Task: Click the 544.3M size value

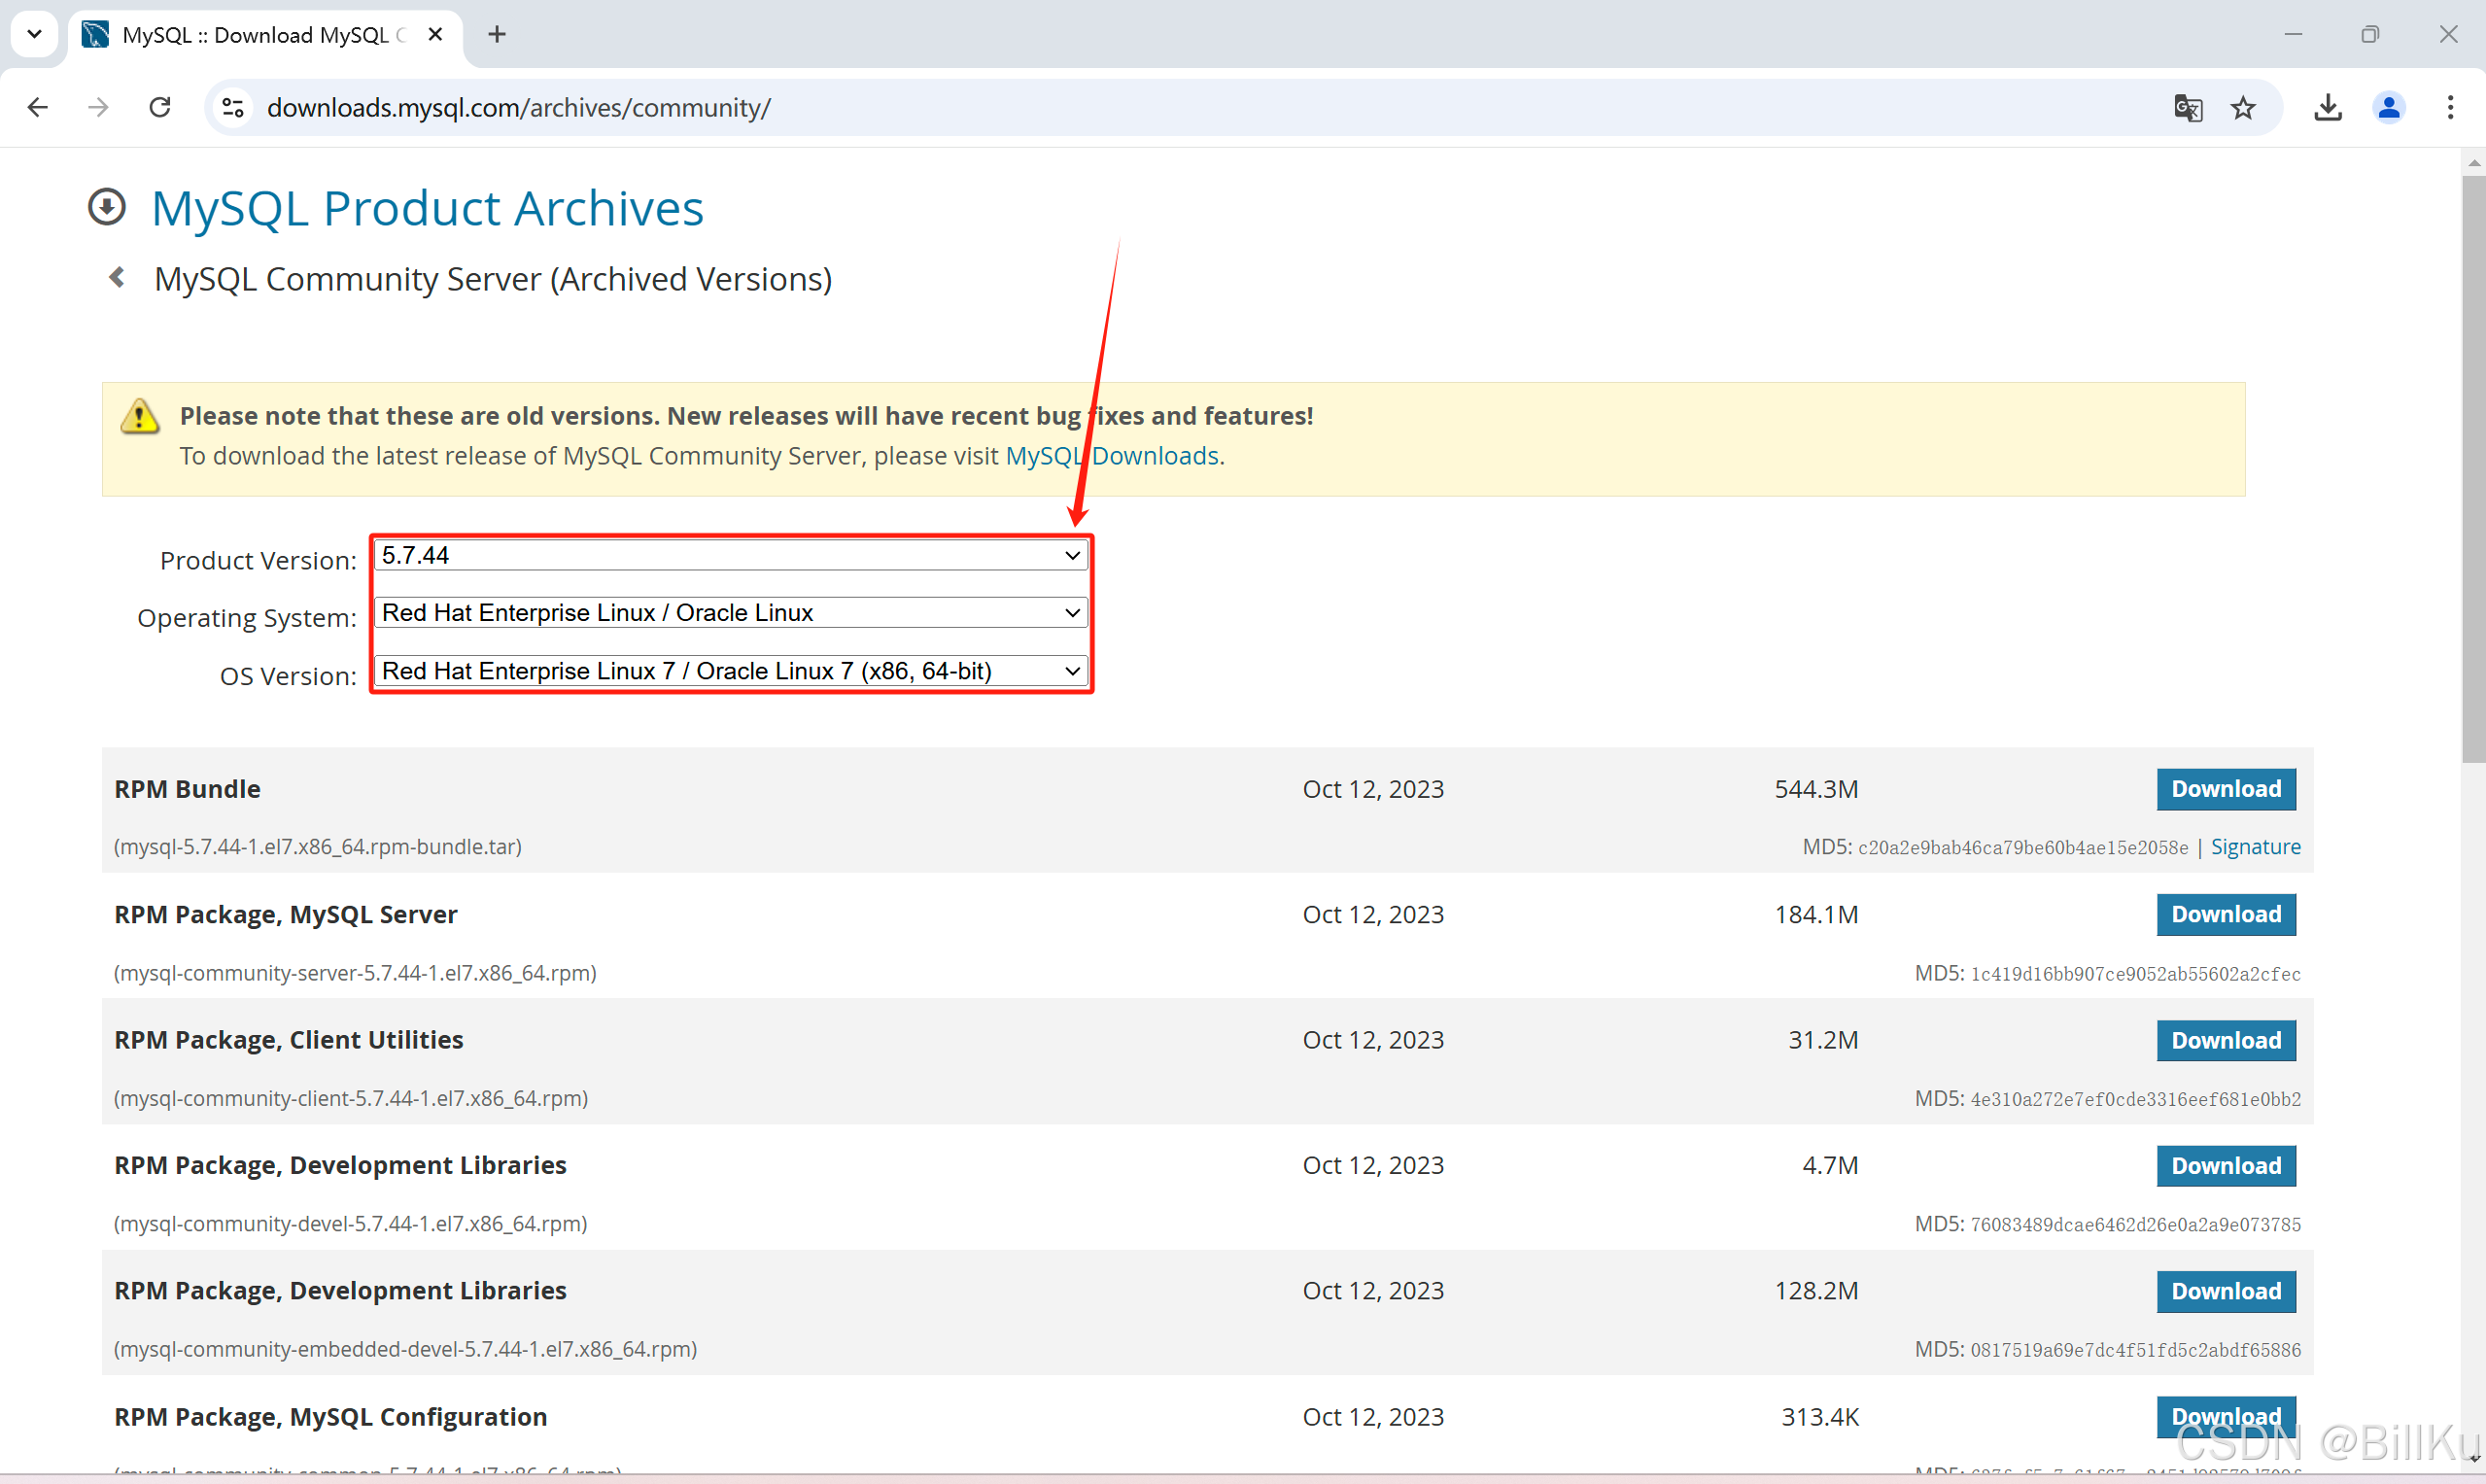Action: click(1816, 789)
